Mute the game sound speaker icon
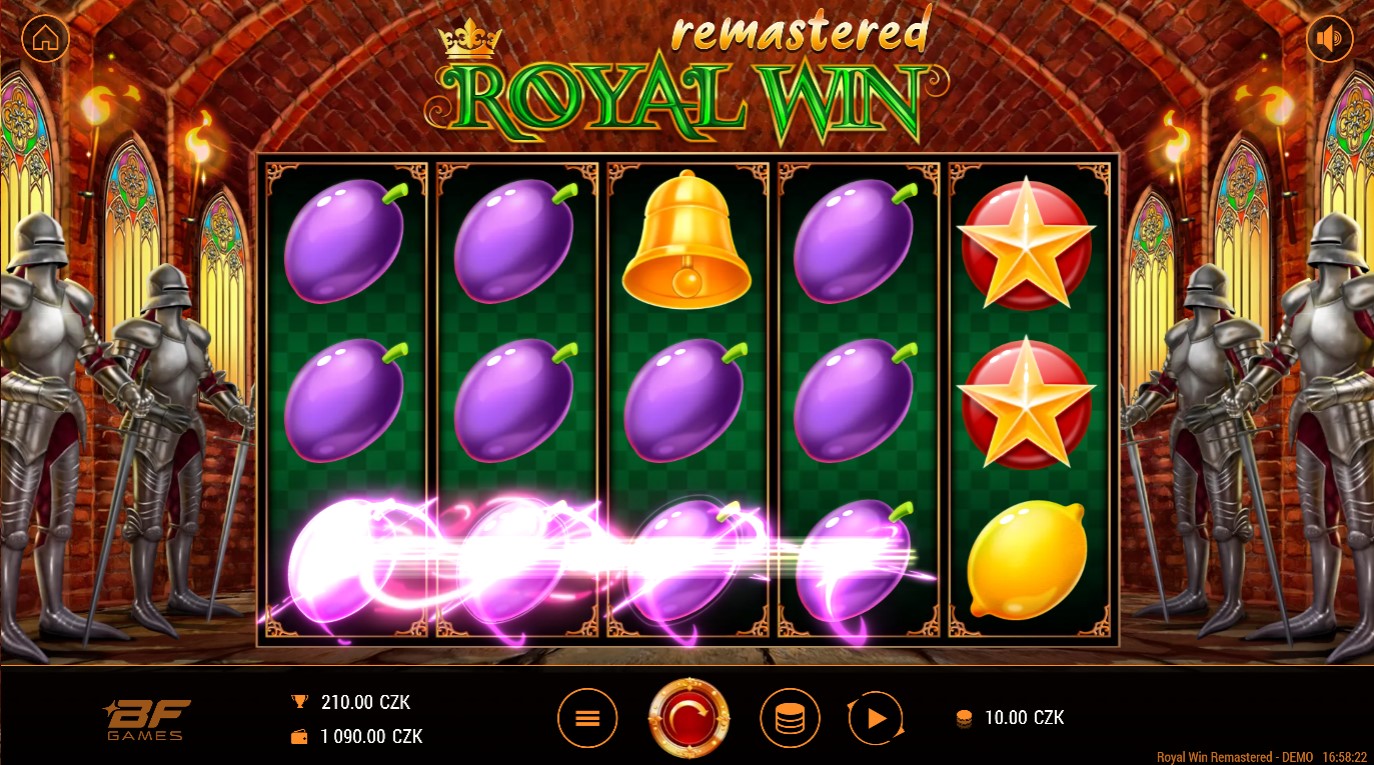 point(1329,39)
